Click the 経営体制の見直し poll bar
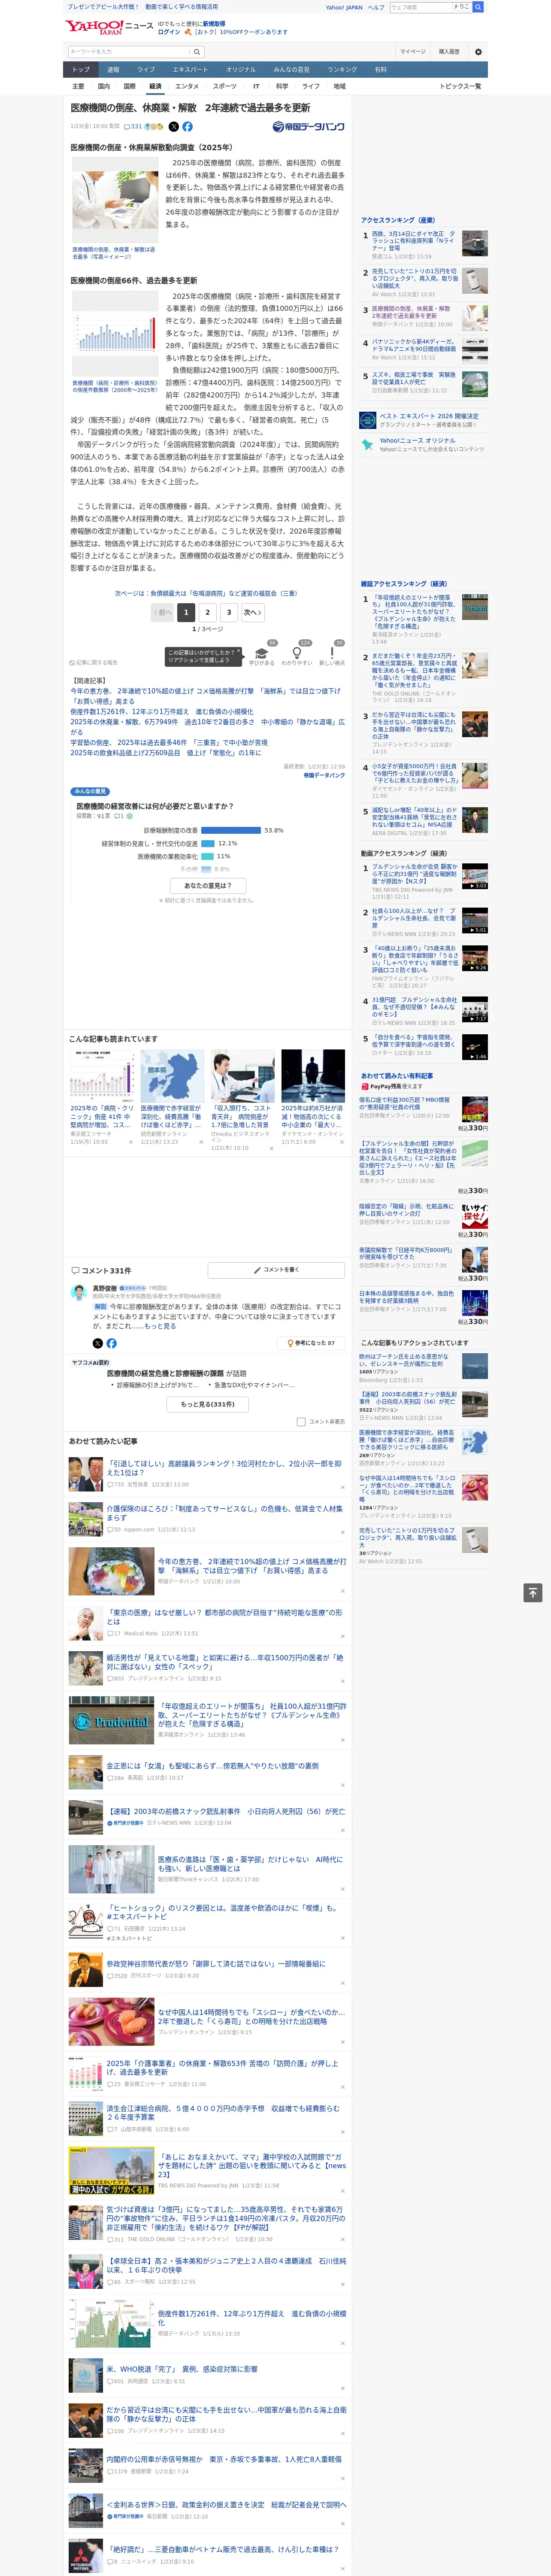The height and width of the screenshot is (2576, 551). (208, 843)
